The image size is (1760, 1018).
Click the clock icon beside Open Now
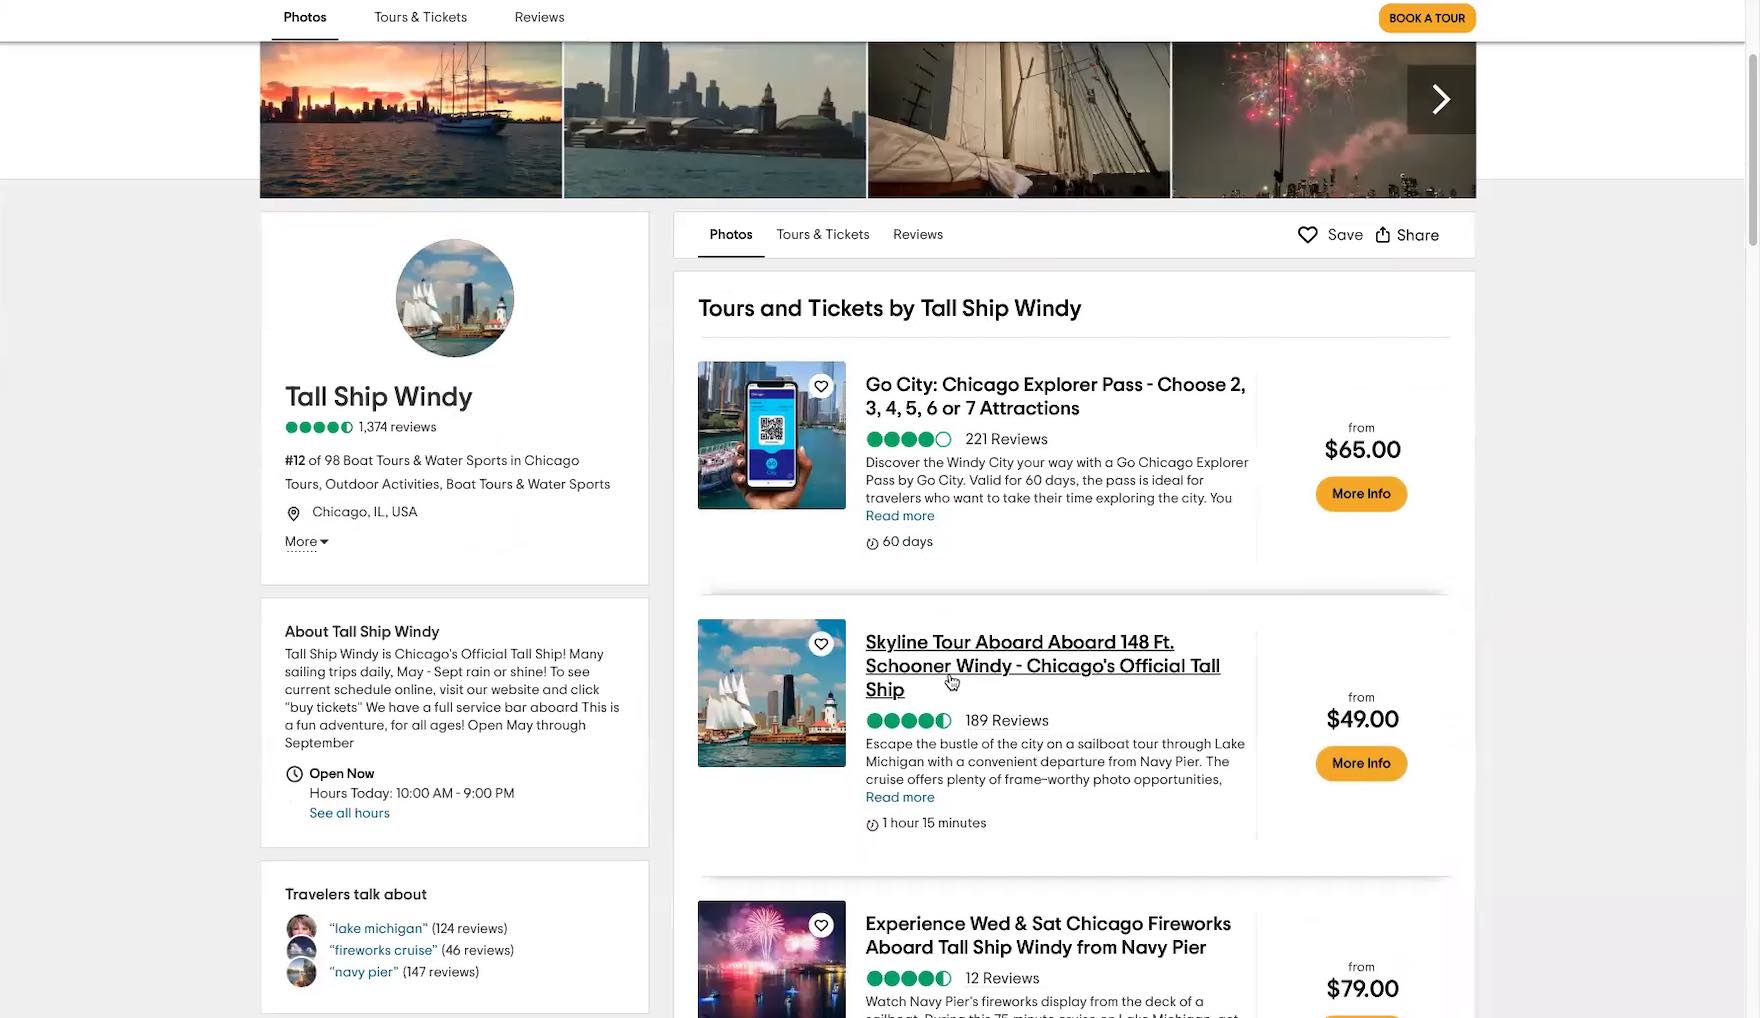[x=294, y=774]
